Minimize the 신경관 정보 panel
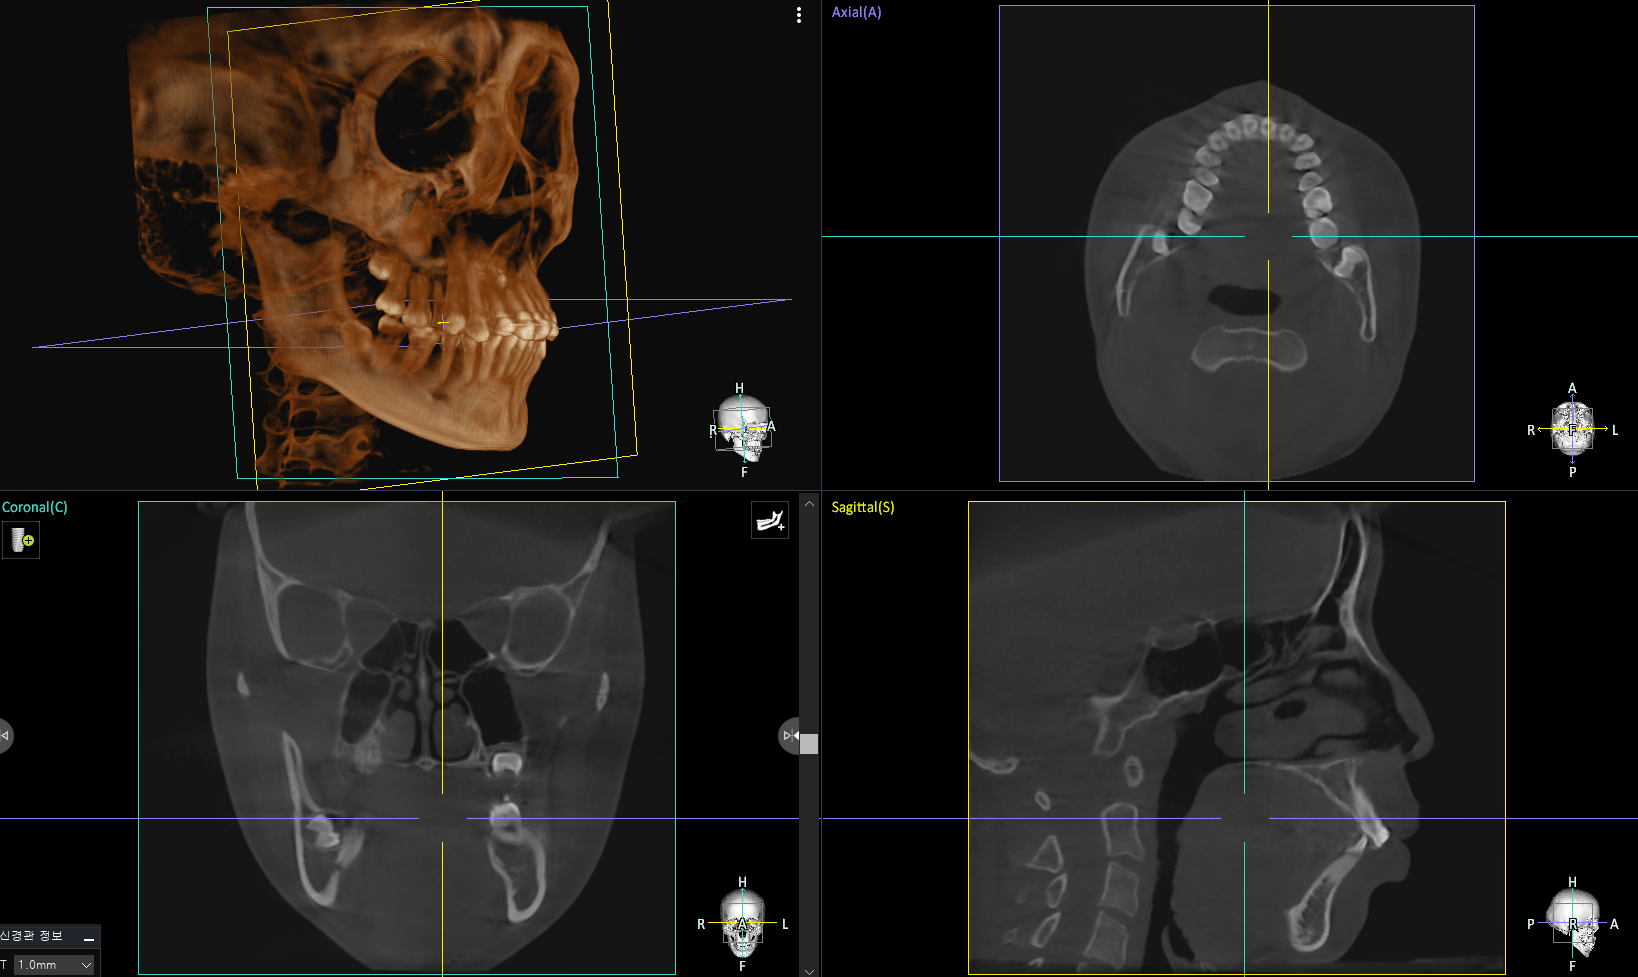1638x977 pixels. click(x=89, y=938)
